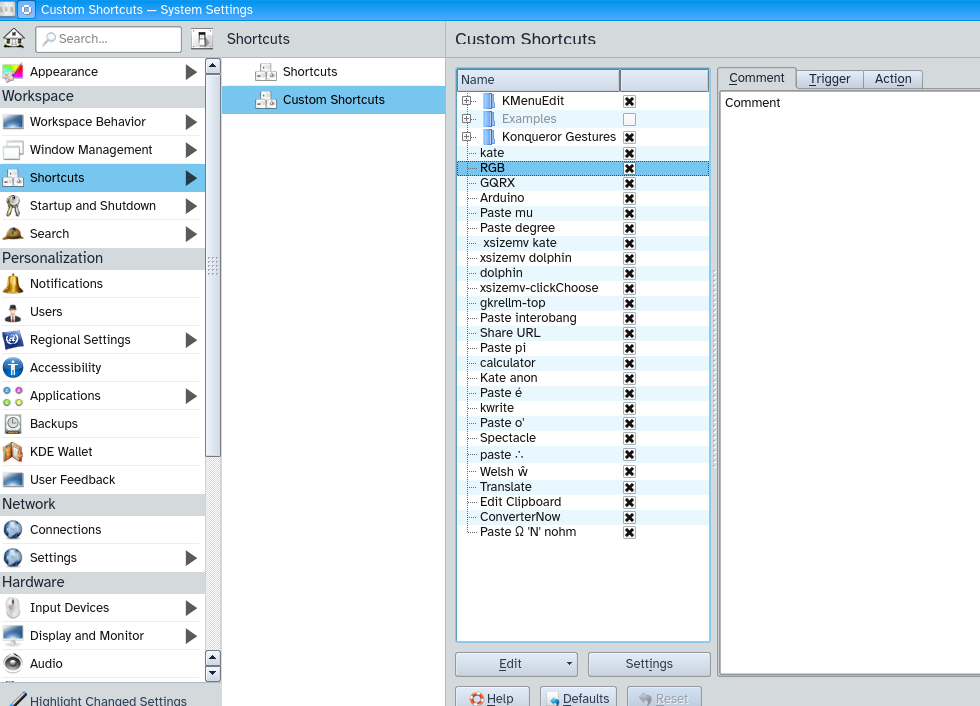Image resolution: width=980 pixels, height=706 pixels.
Task: Open the Edit dropdown button
Action: [x=516, y=664]
